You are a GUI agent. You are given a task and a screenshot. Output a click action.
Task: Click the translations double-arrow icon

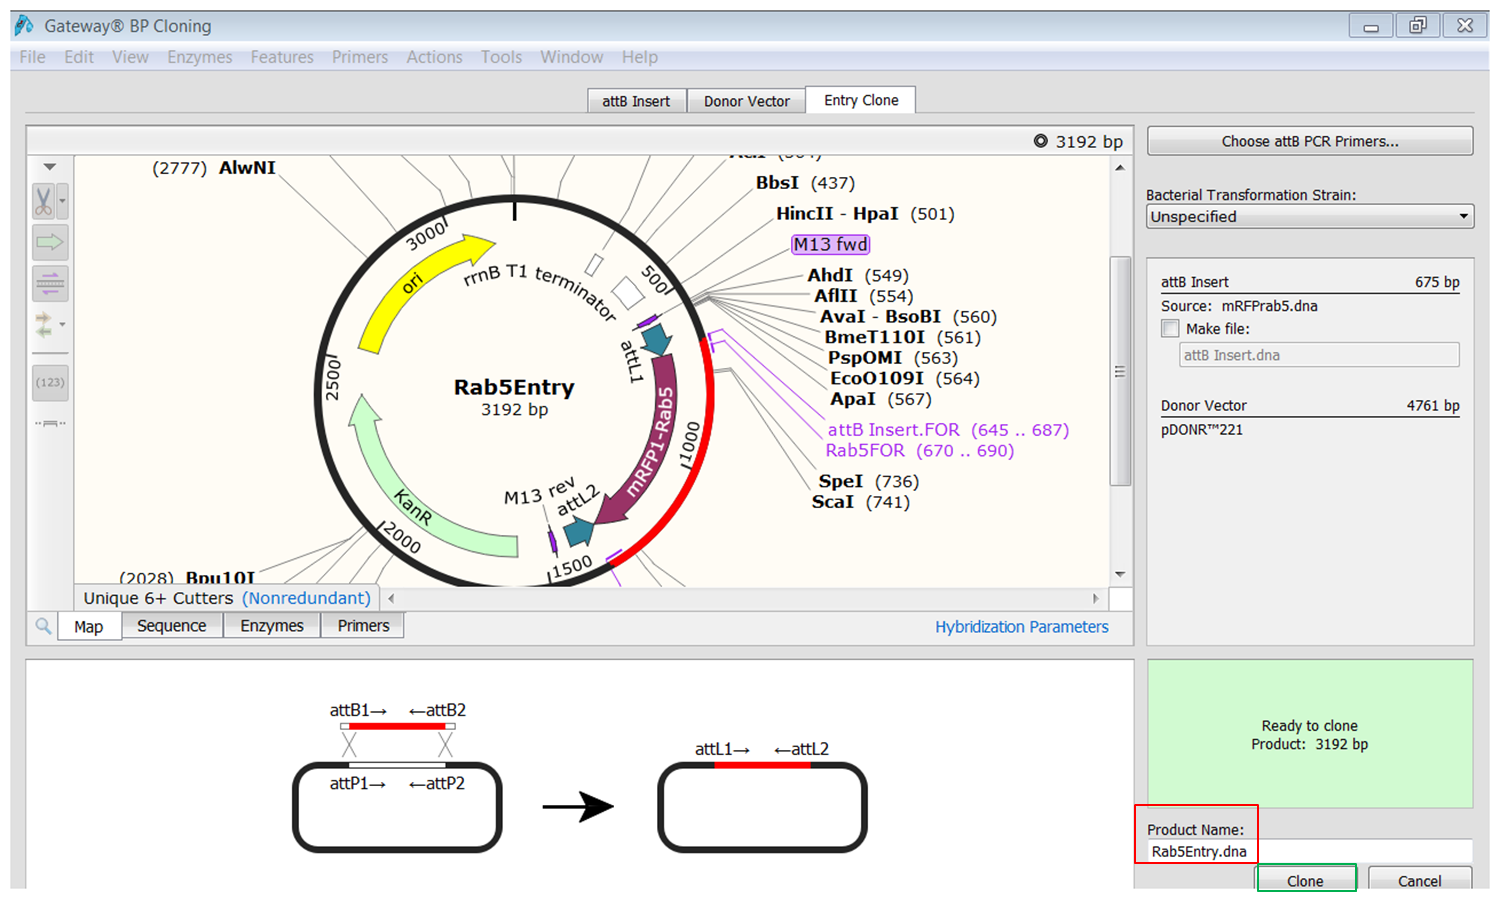coord(44,324)
